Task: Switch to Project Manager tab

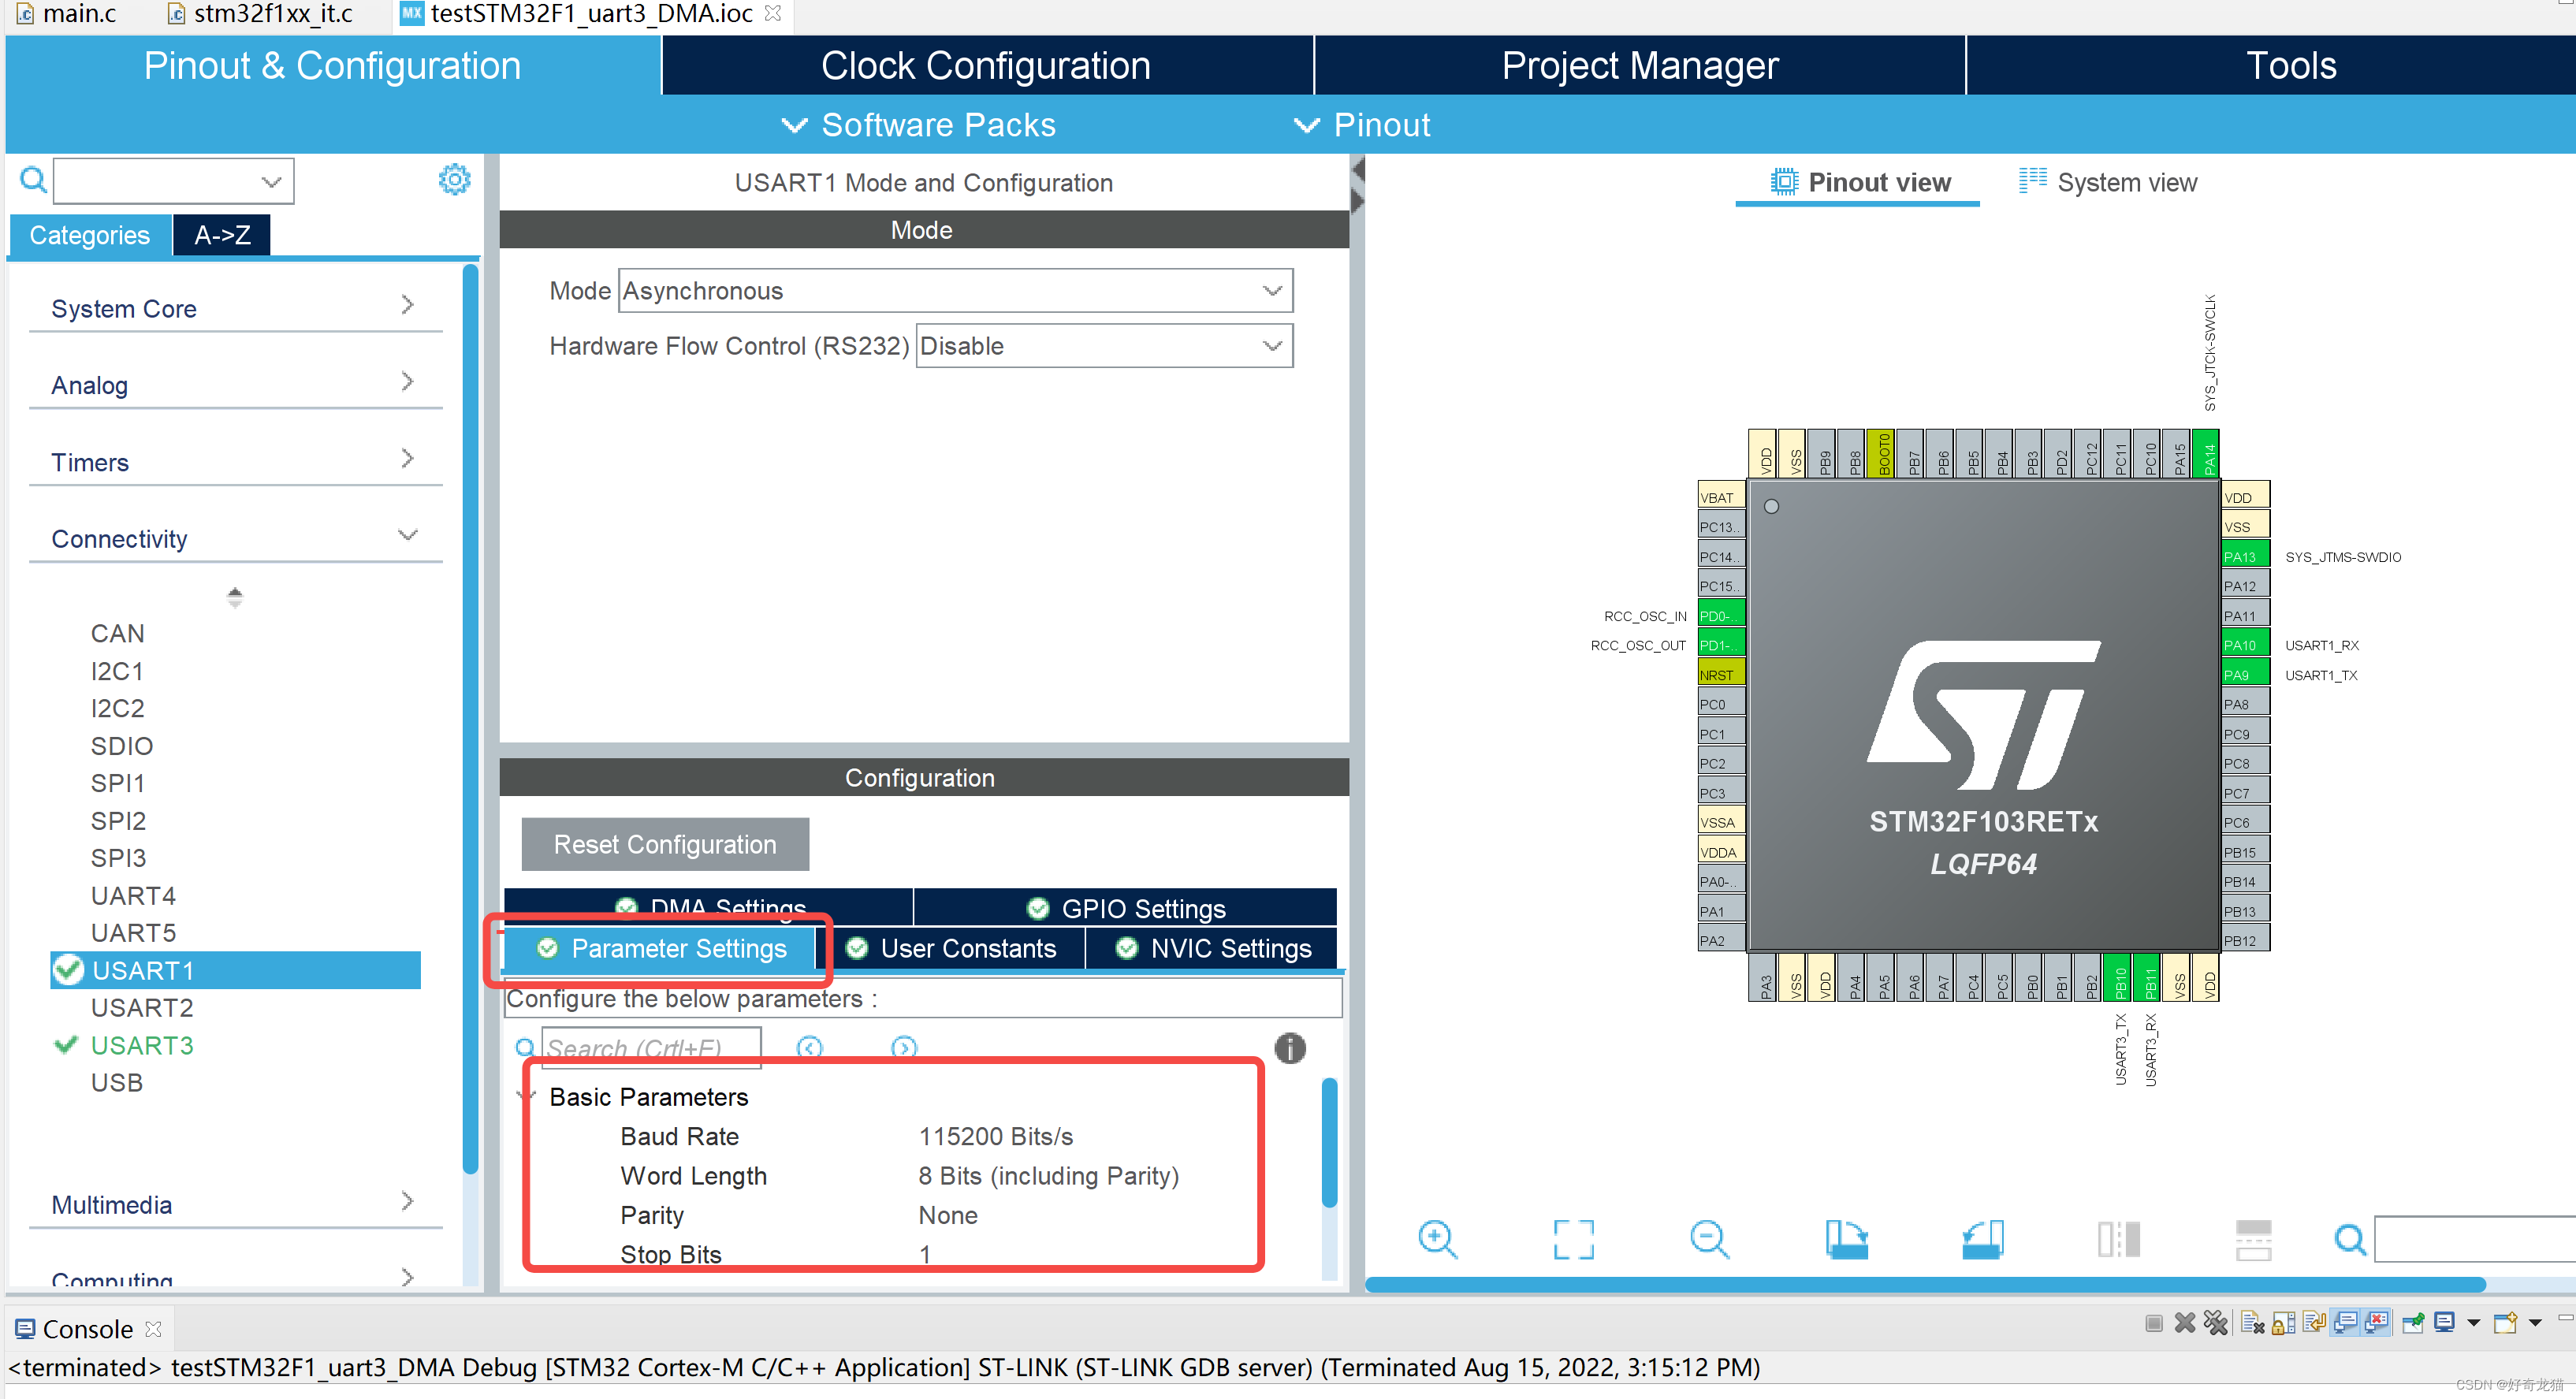Action: point(1639,65)
